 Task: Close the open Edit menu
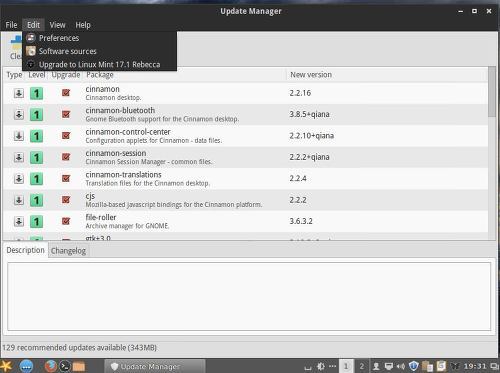tap(33, 25)
